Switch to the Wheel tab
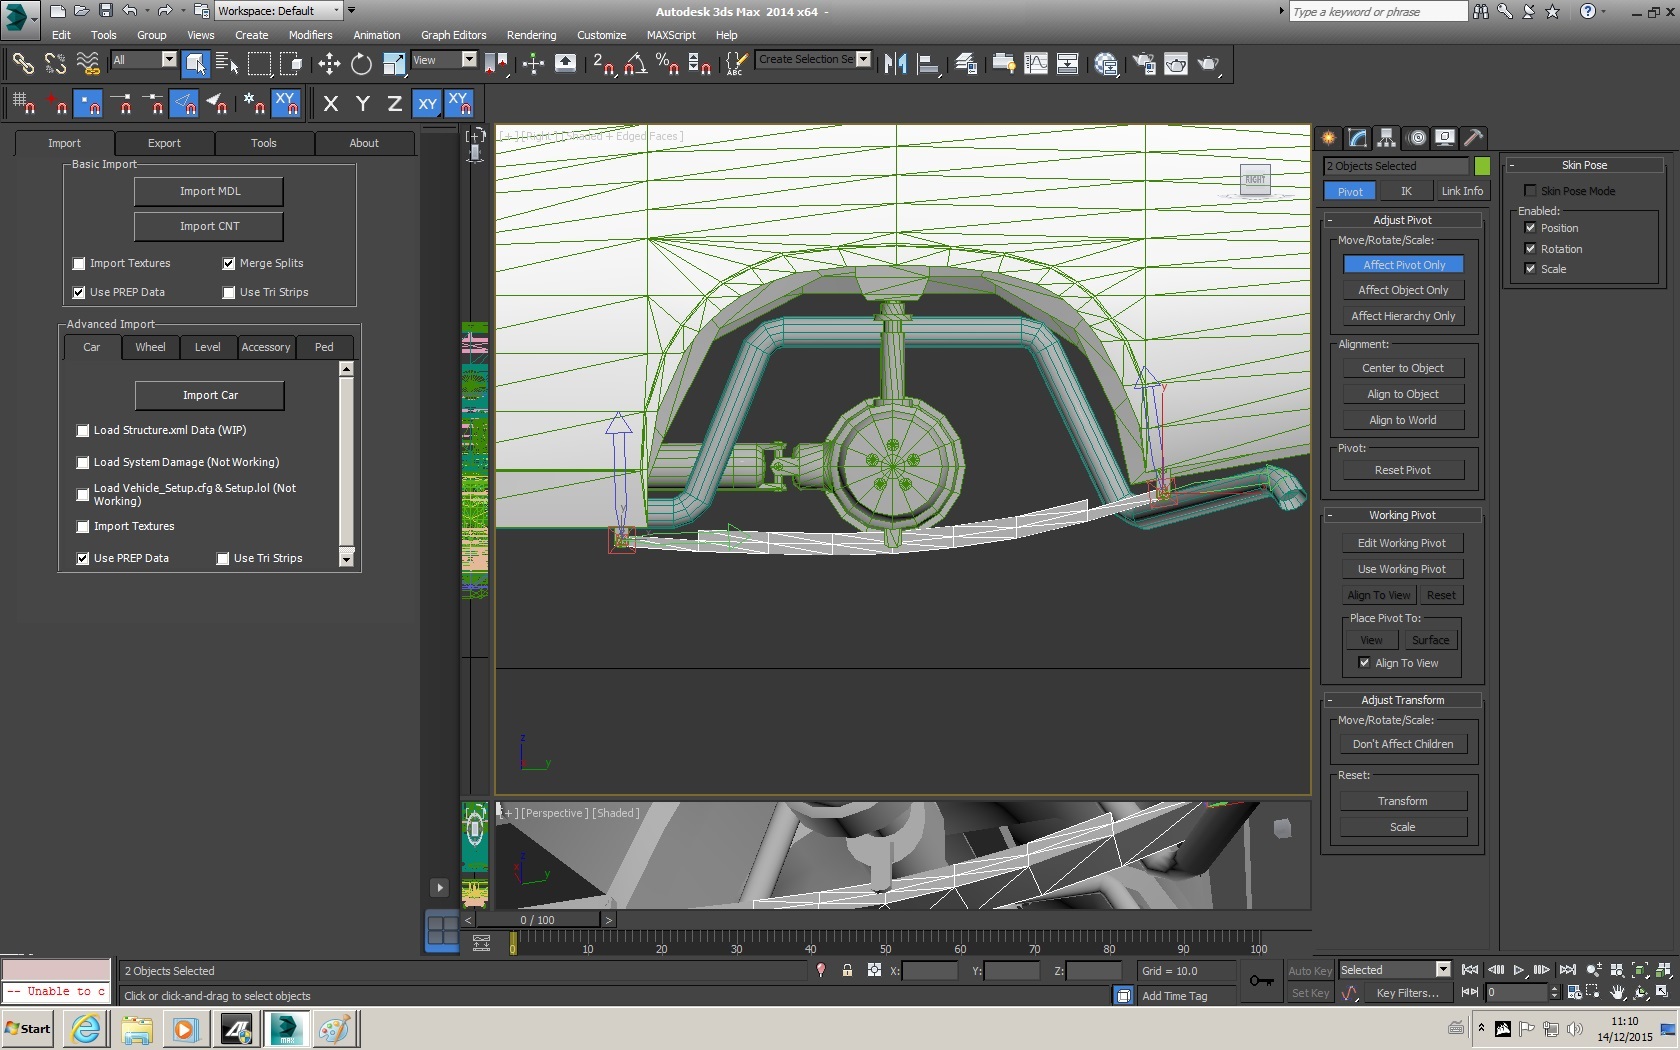1680x1050 pixels. 150,347
